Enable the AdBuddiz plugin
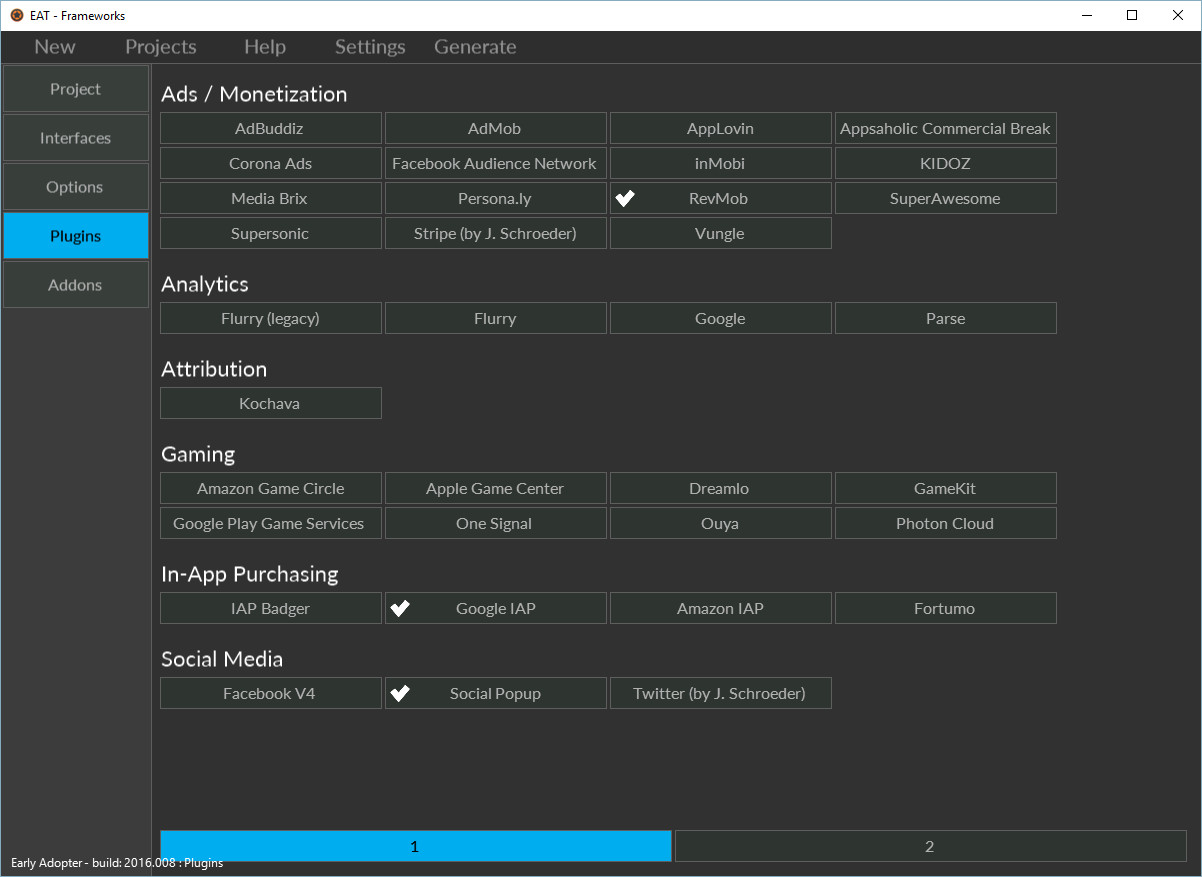1202x877 pixels. click(270, 128)
